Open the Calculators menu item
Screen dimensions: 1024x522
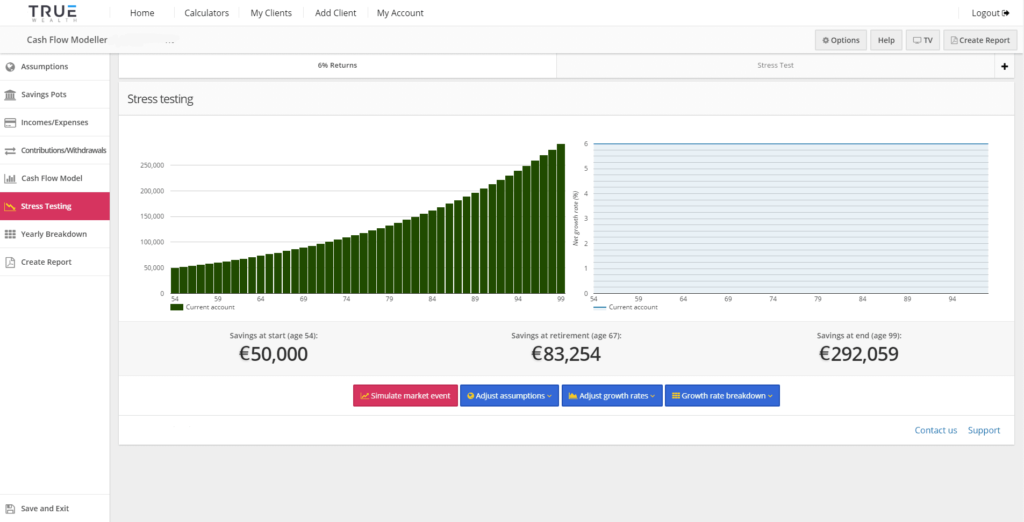pos(206,13)
